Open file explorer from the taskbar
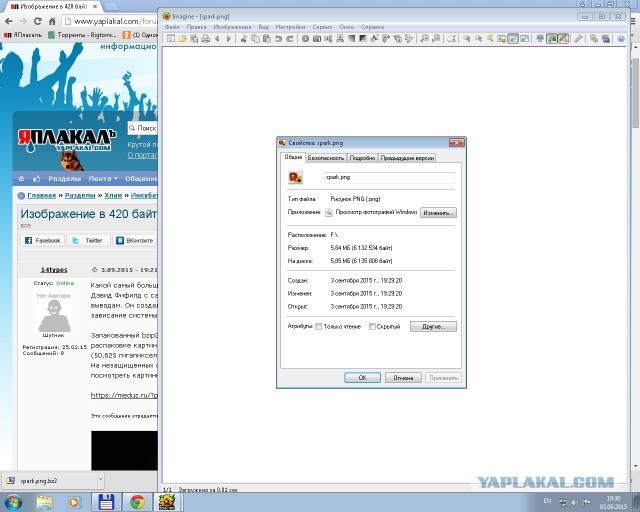 44,502
